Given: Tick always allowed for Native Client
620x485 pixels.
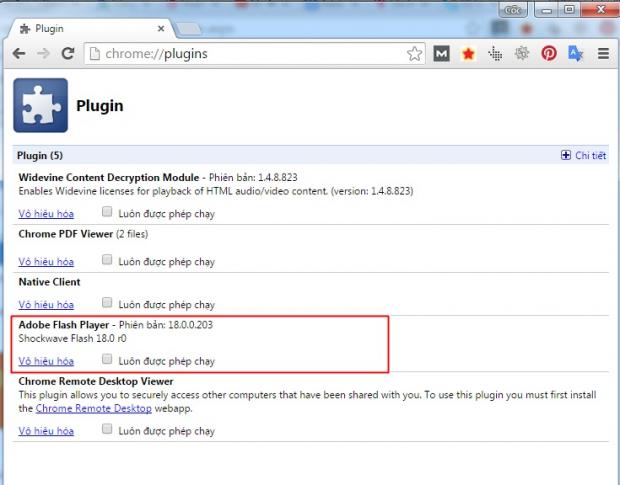Looking at the screenshot, I should tap(107, 304).
